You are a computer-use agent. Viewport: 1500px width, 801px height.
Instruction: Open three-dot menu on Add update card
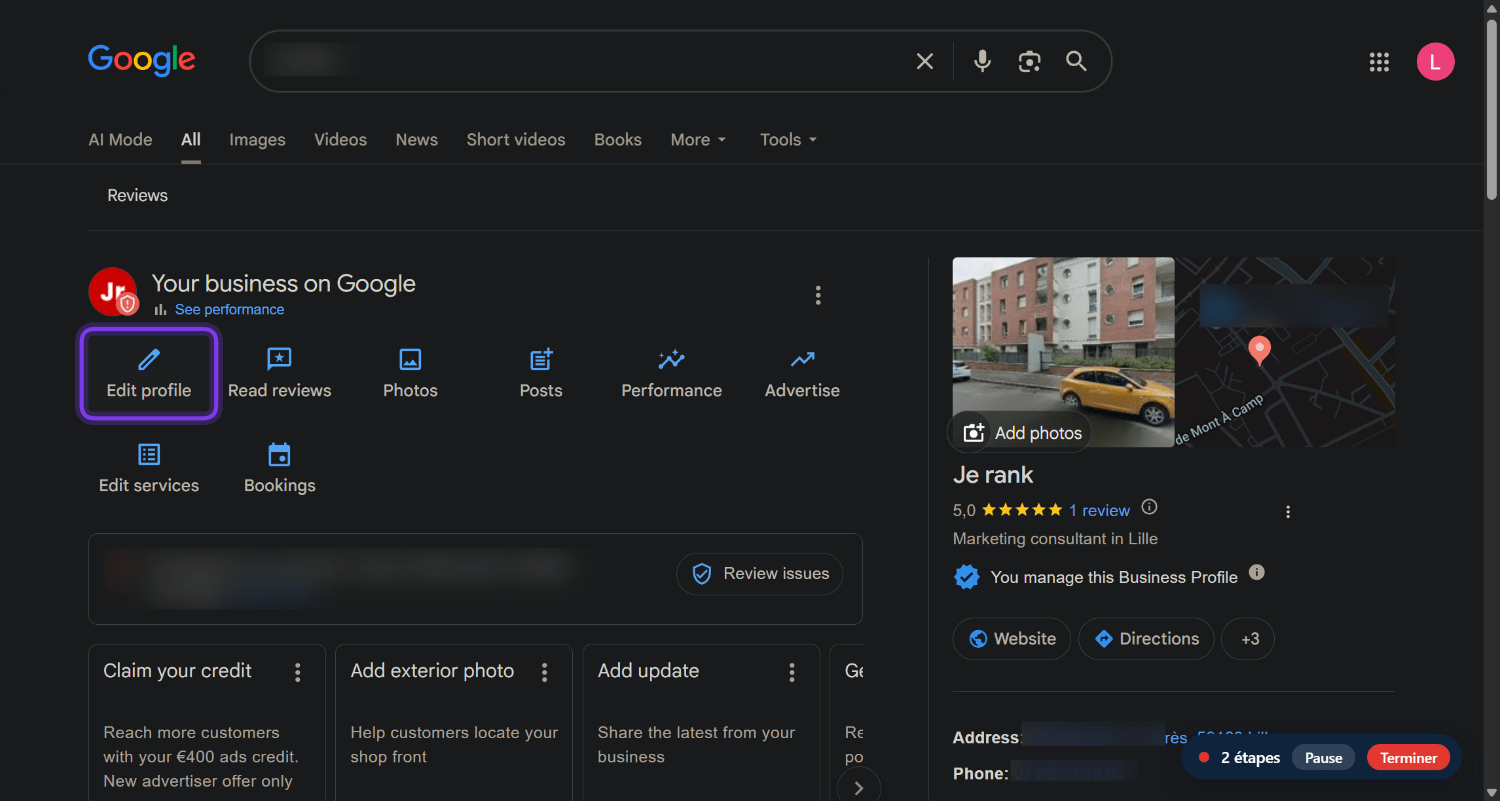[792, 673]
